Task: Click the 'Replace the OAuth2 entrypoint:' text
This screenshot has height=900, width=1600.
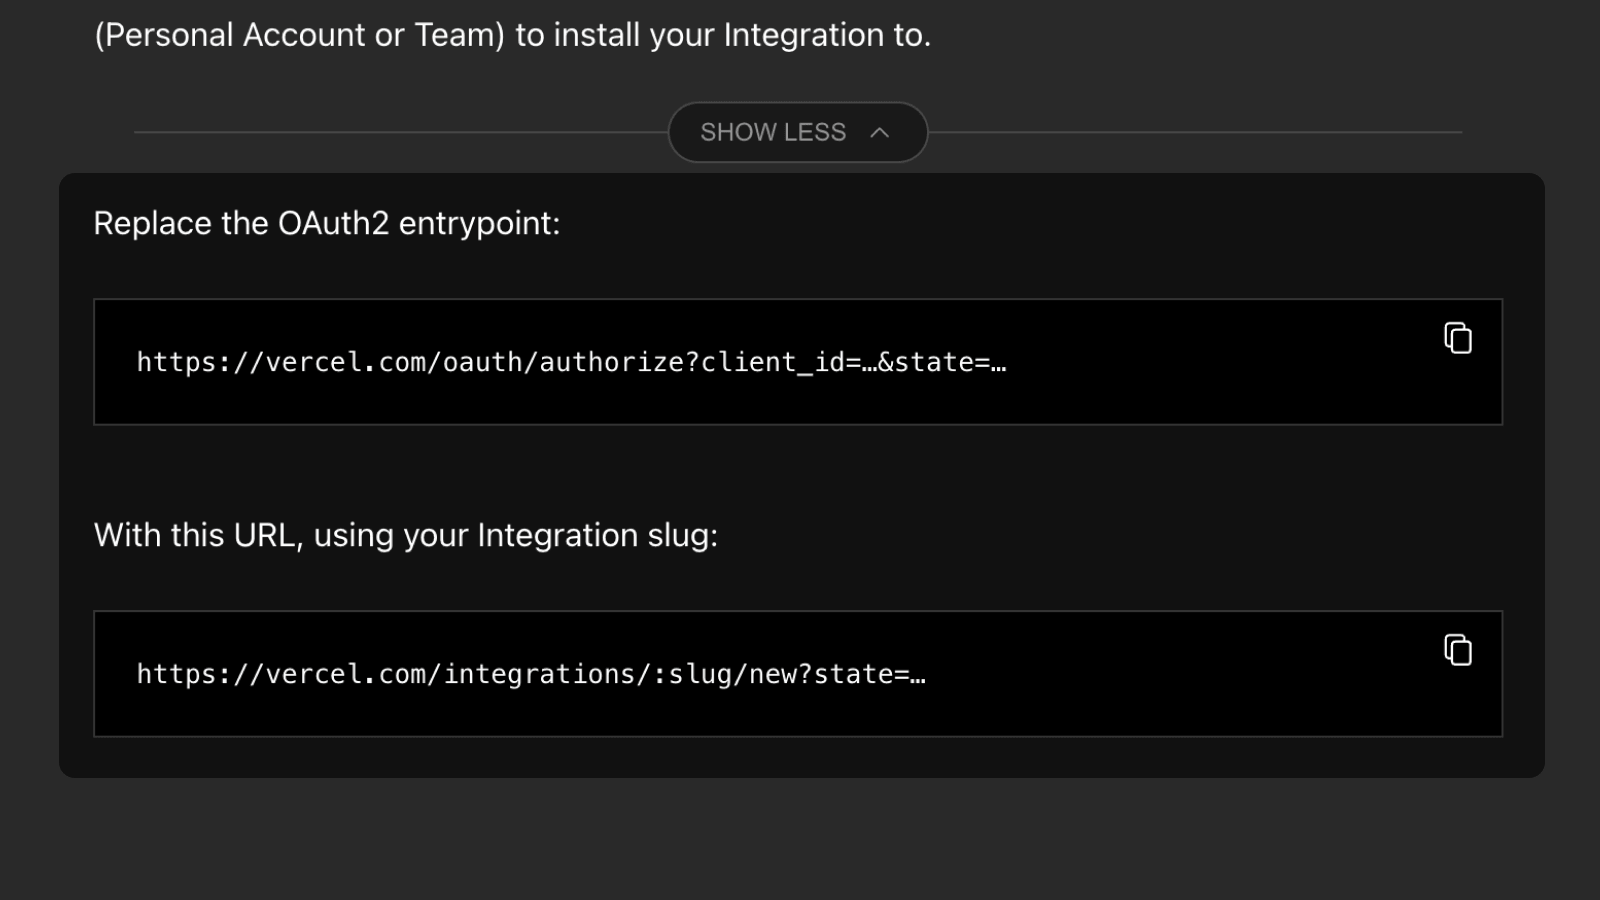Action: coord(327,223)
